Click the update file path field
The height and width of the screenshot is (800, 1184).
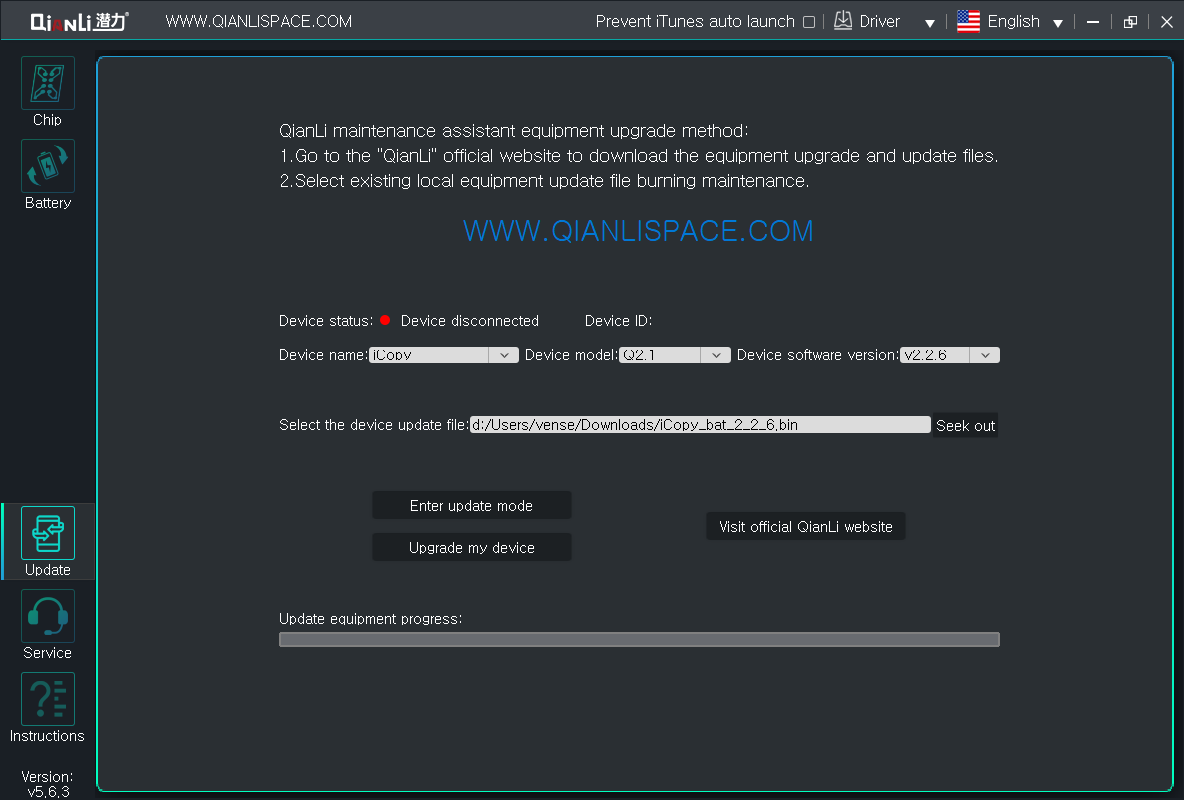(x=700, y=425)
